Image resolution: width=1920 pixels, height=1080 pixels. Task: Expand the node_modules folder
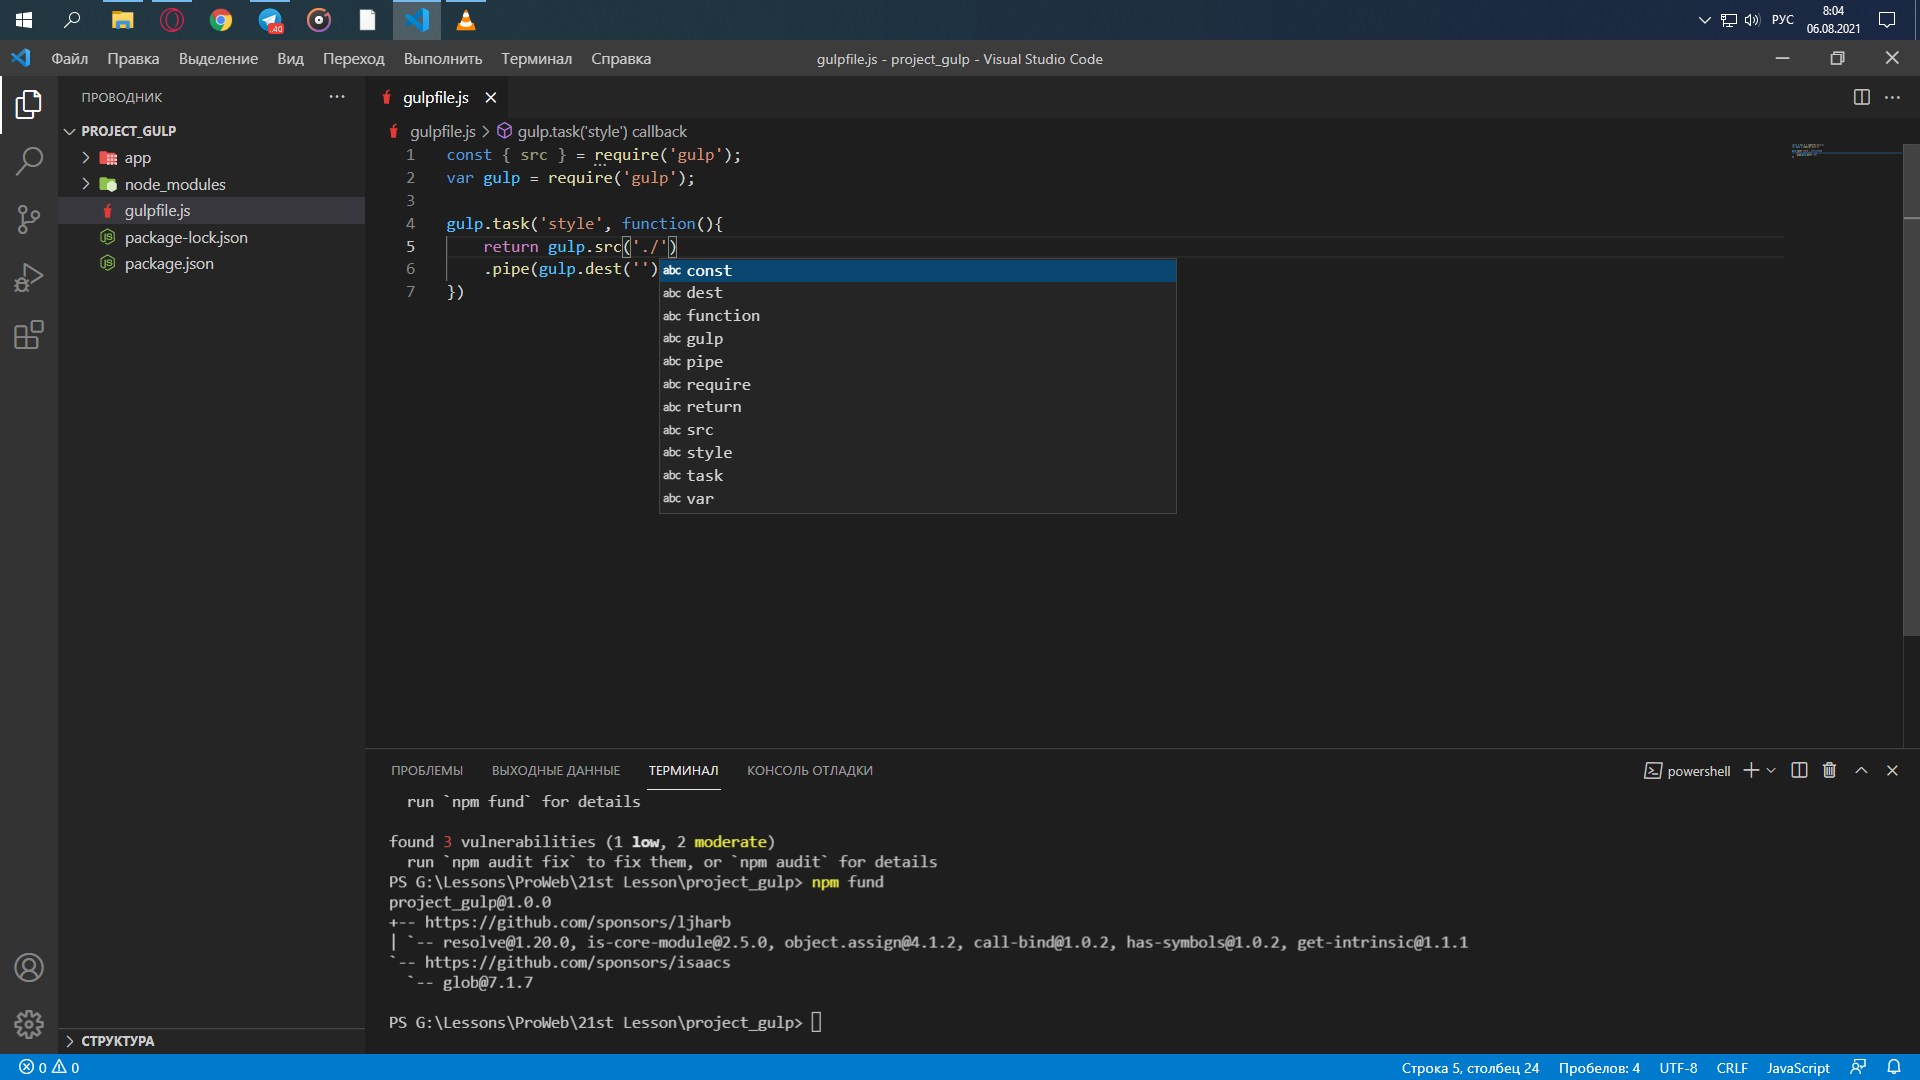click(x=212, y=184)
